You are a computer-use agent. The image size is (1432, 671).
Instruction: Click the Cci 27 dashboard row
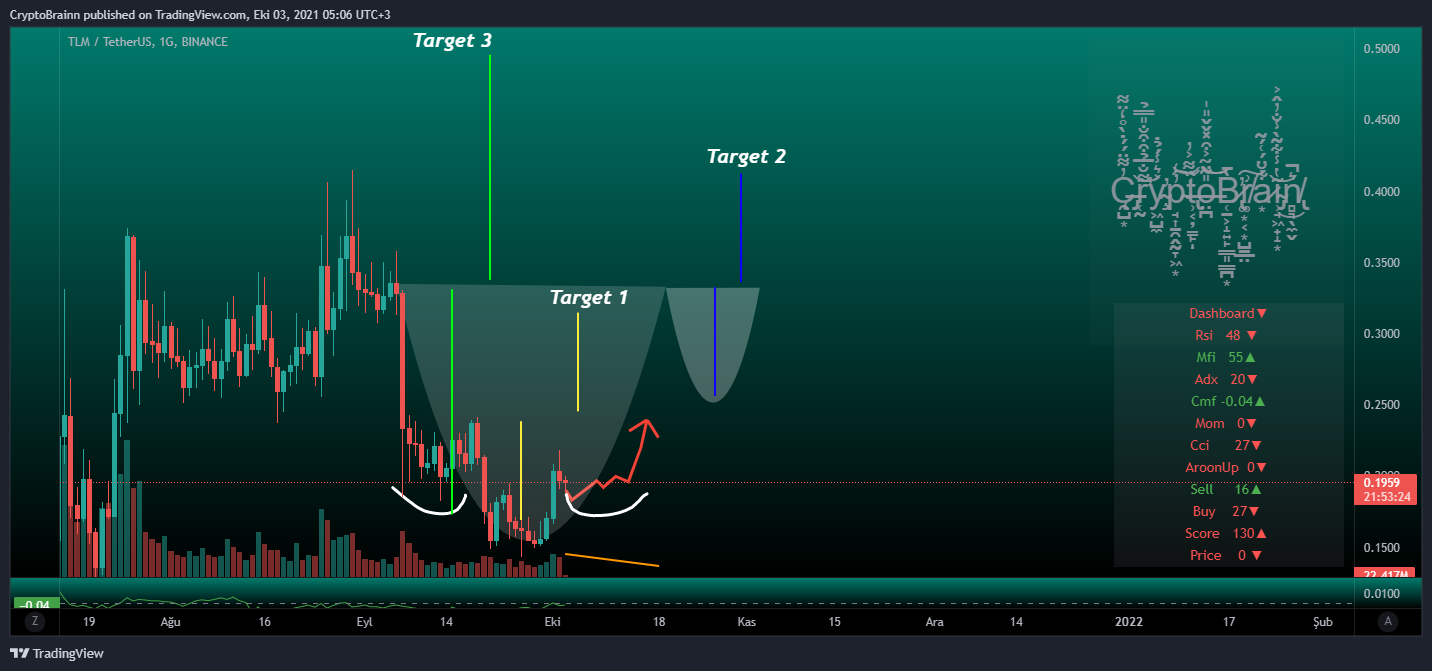coord(1228,445)
